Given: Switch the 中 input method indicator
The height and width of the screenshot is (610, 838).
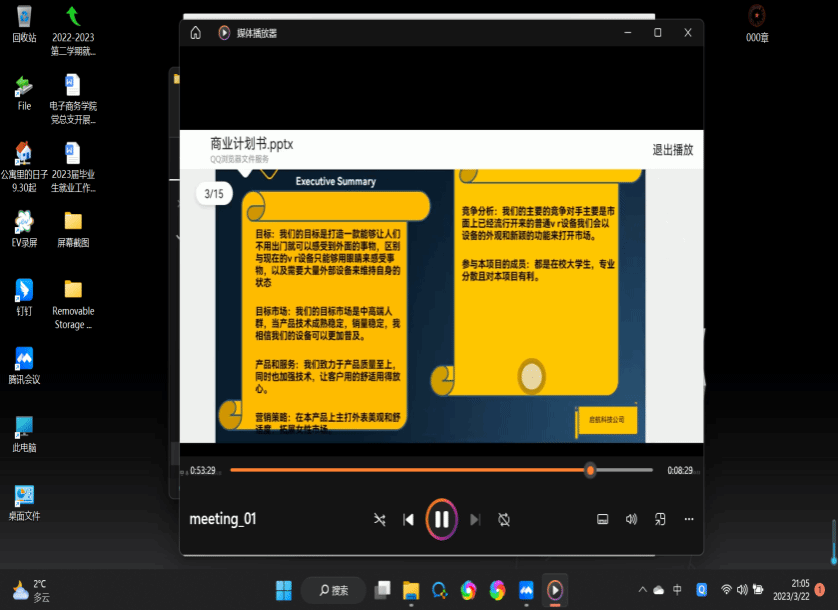Looking at the screenshot, I should pos(678,590).
